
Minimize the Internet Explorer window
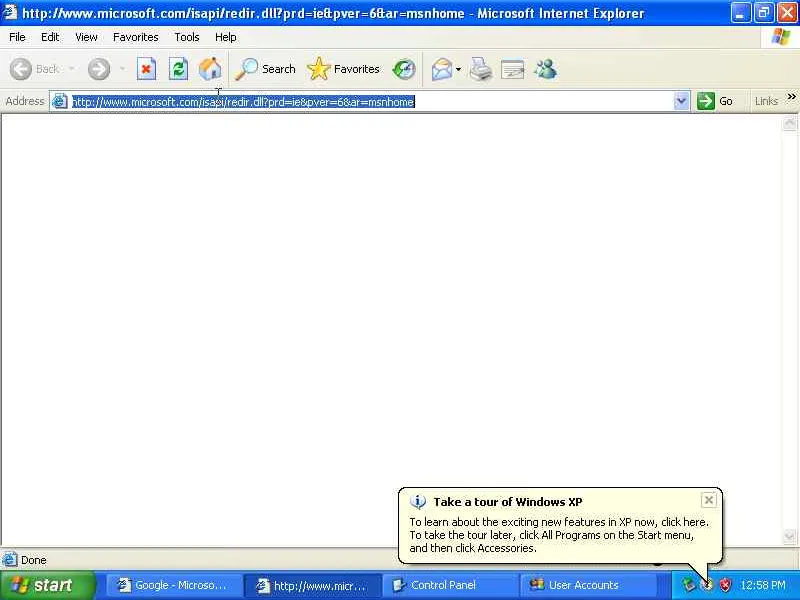740,13
